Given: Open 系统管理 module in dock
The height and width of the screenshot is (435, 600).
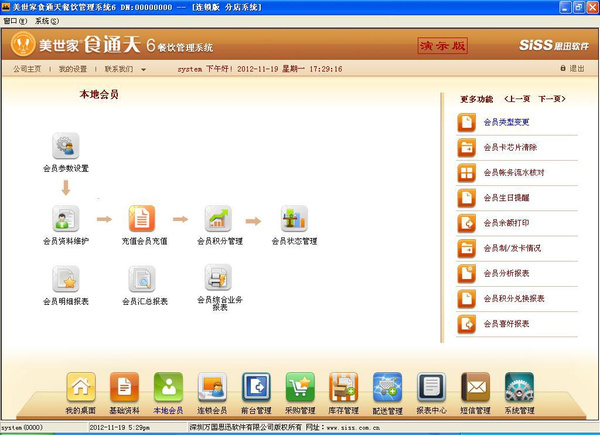Looking at the screenshot, I should click(519, 387).
